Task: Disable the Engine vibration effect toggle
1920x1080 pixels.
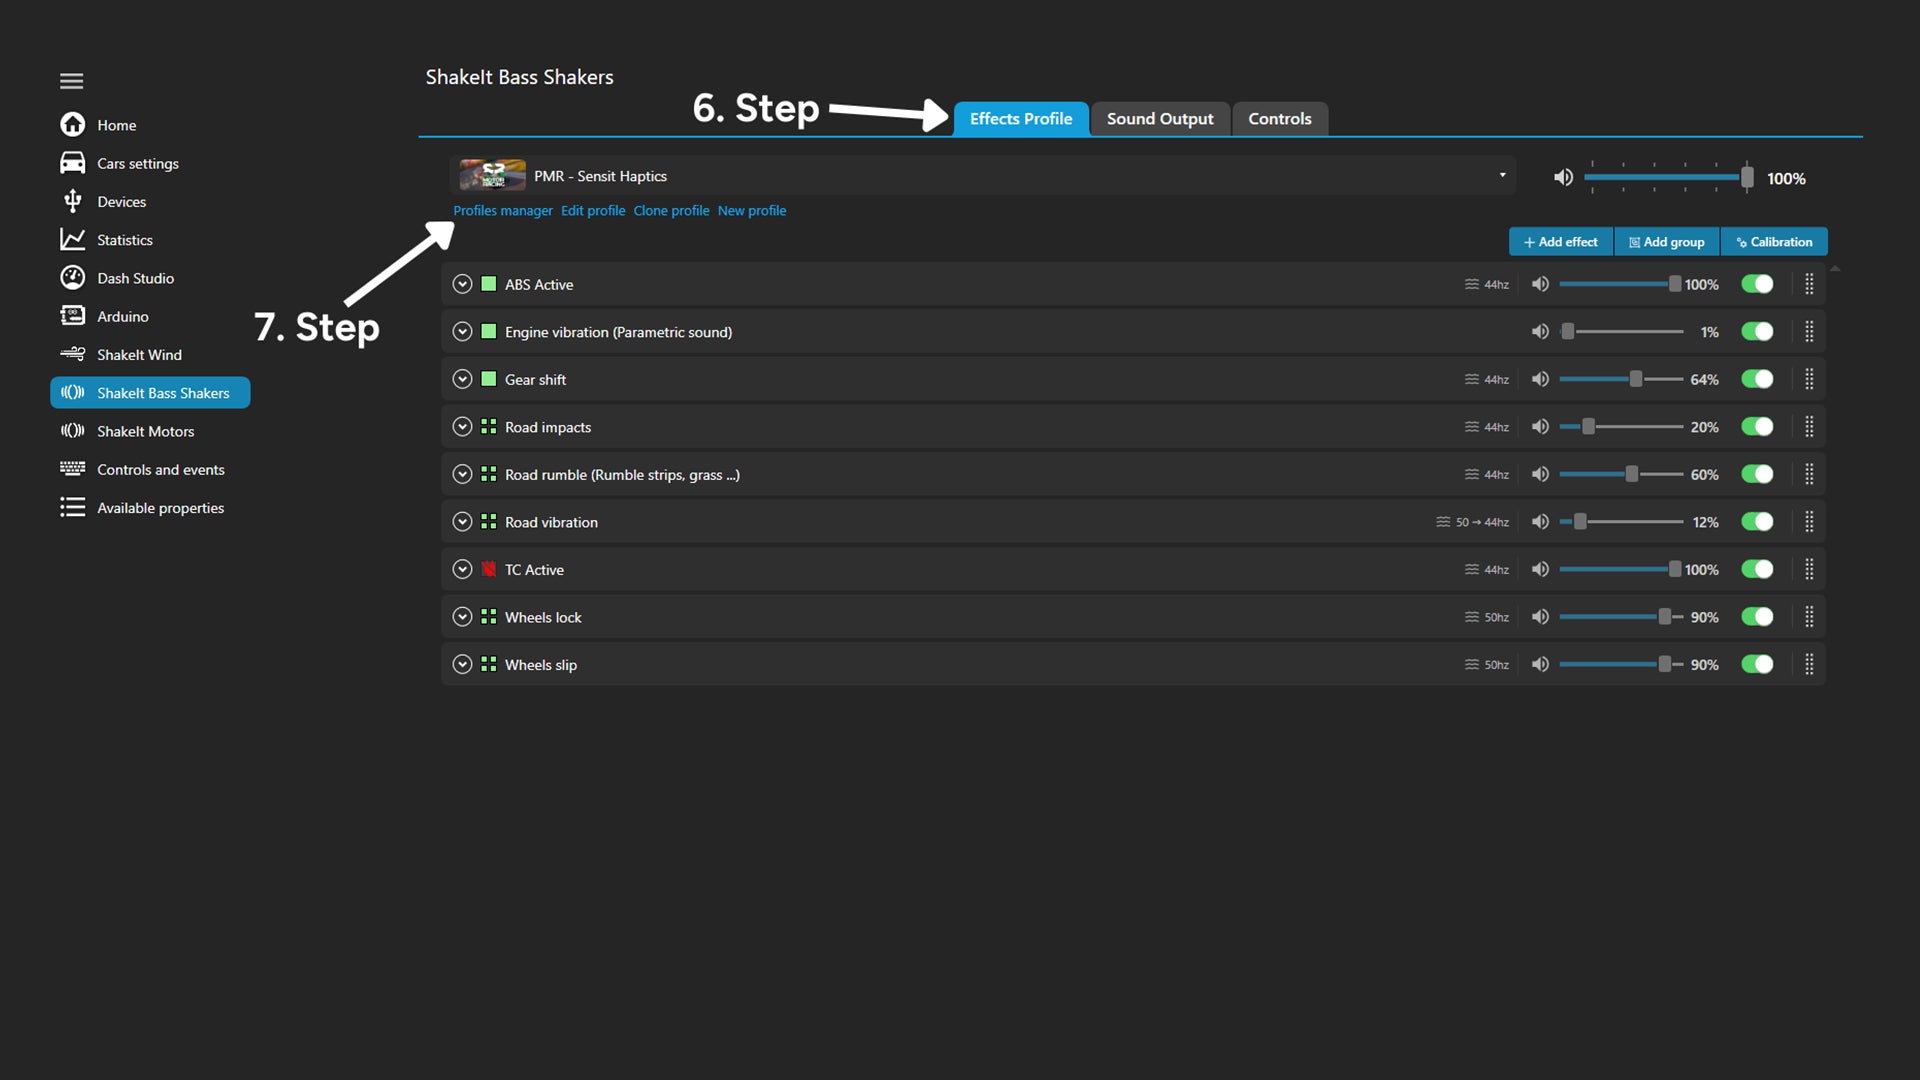Action: (1757, 332)
